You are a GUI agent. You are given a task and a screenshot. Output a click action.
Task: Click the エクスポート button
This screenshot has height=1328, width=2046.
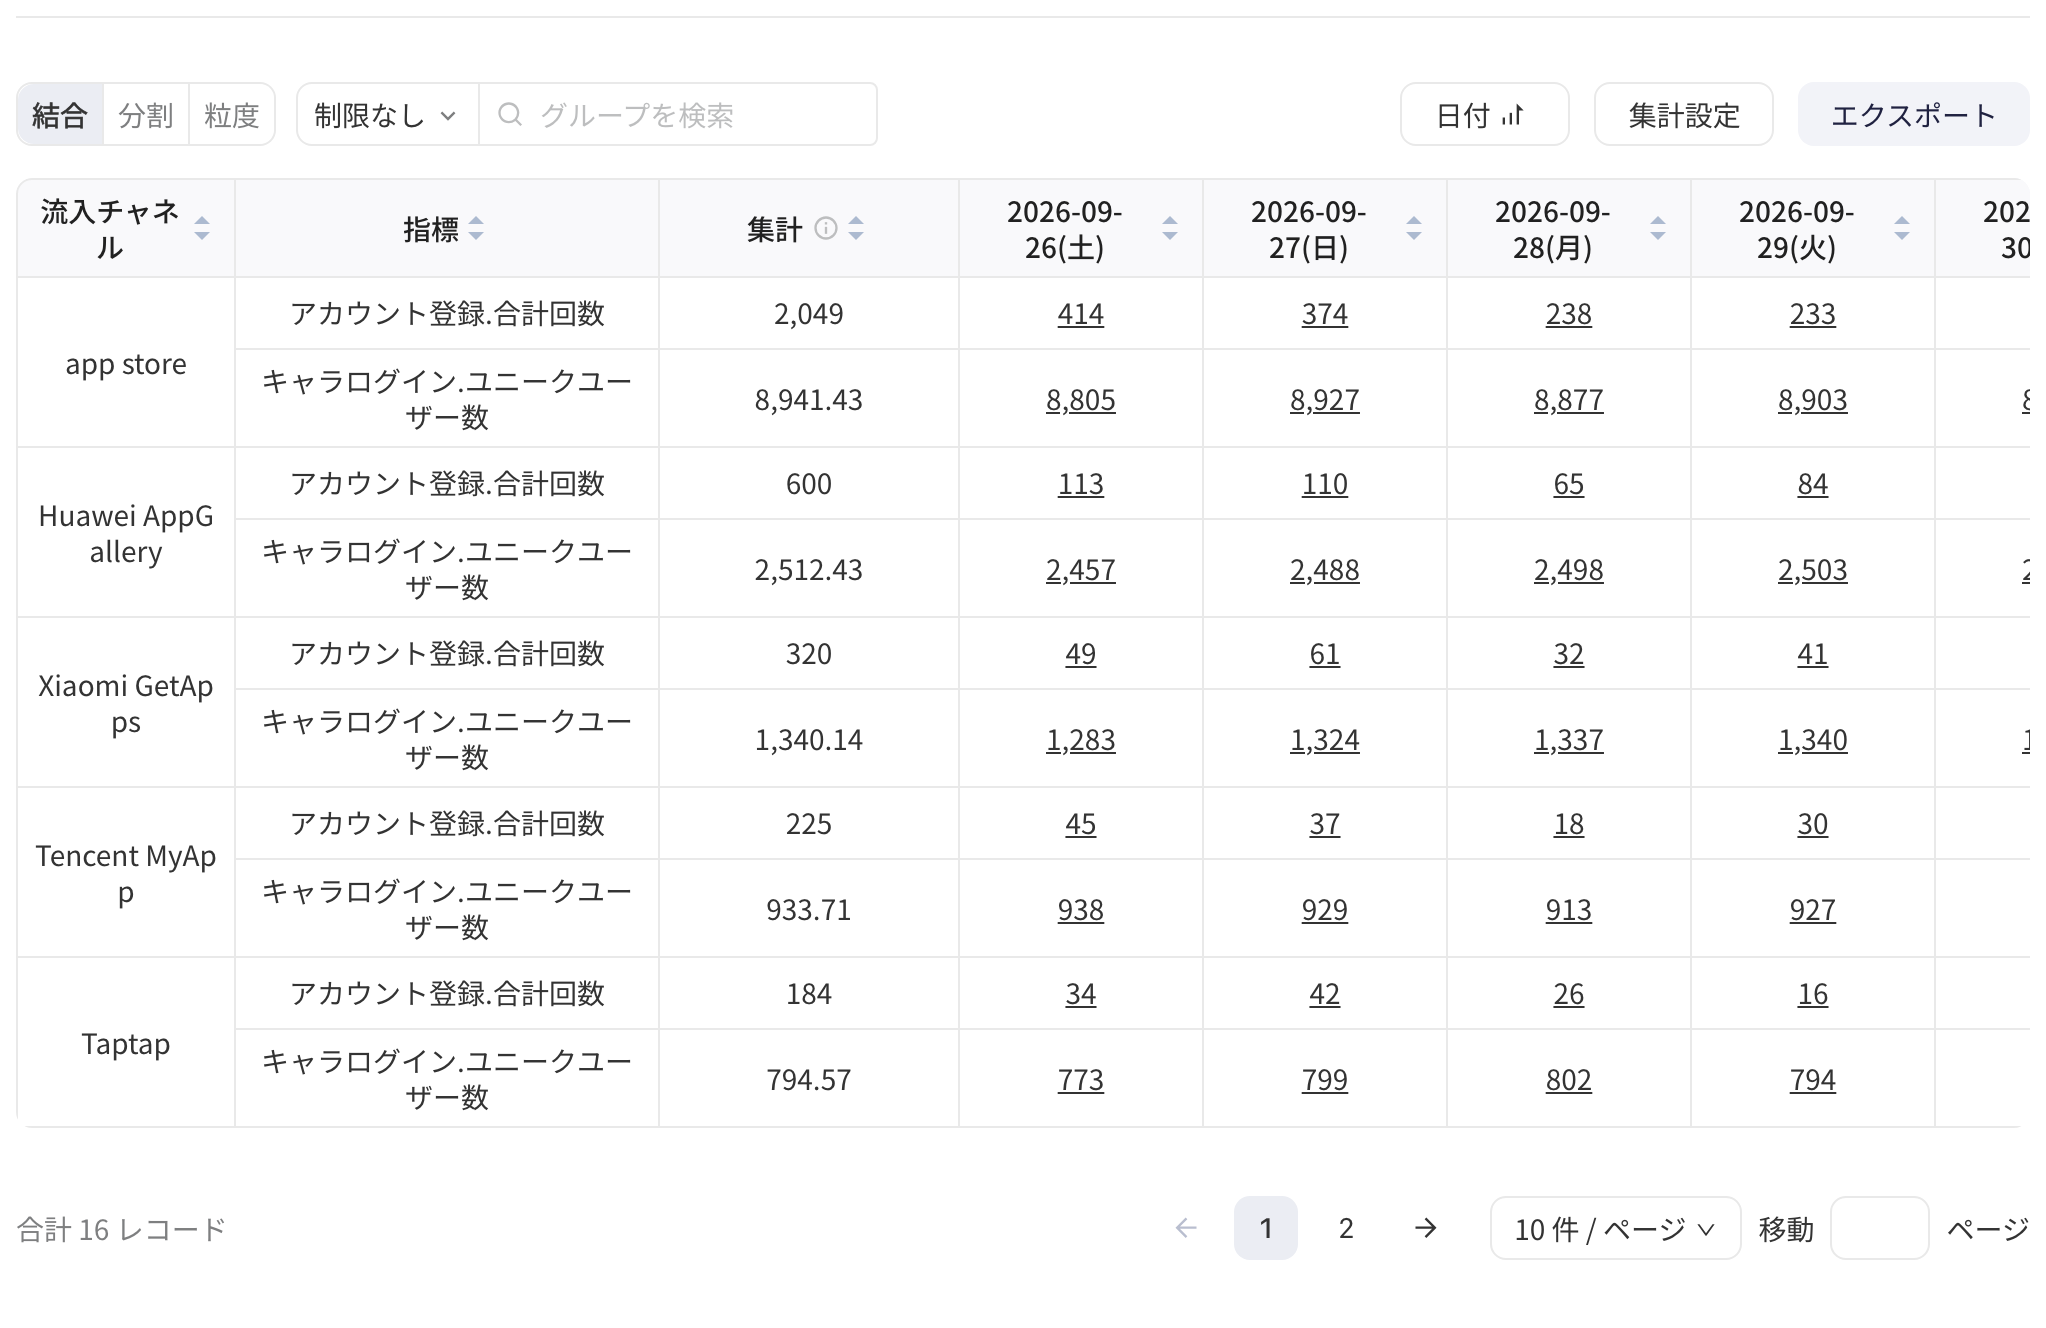(1913, 115)
